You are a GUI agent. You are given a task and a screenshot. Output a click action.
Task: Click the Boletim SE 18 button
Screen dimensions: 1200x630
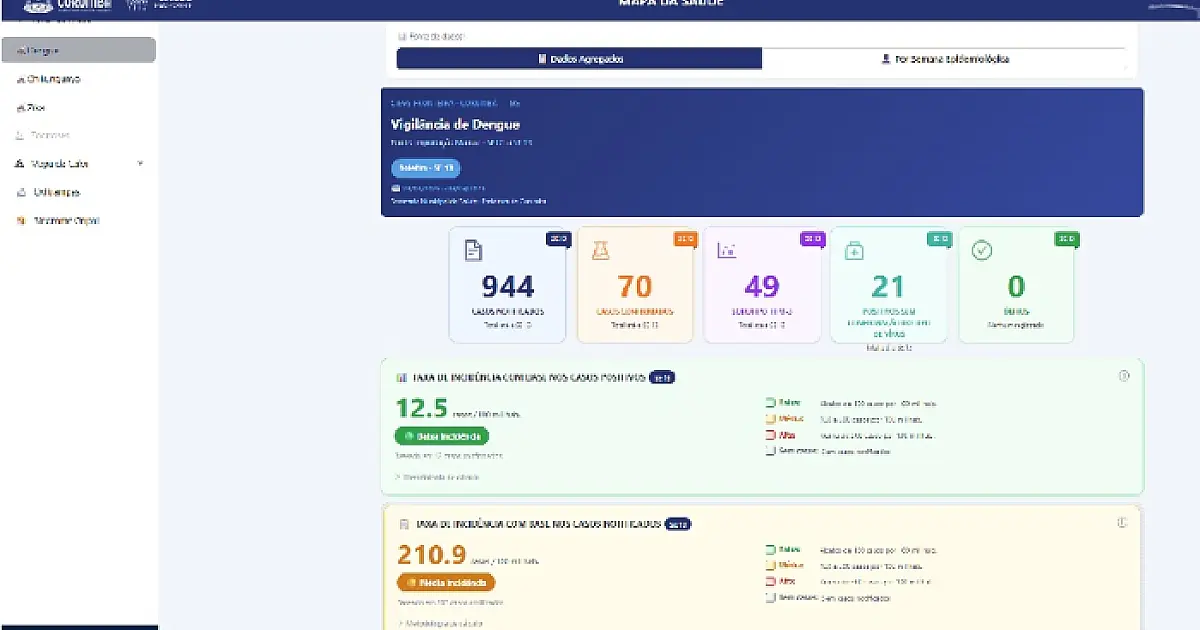[x=427, y=168]
